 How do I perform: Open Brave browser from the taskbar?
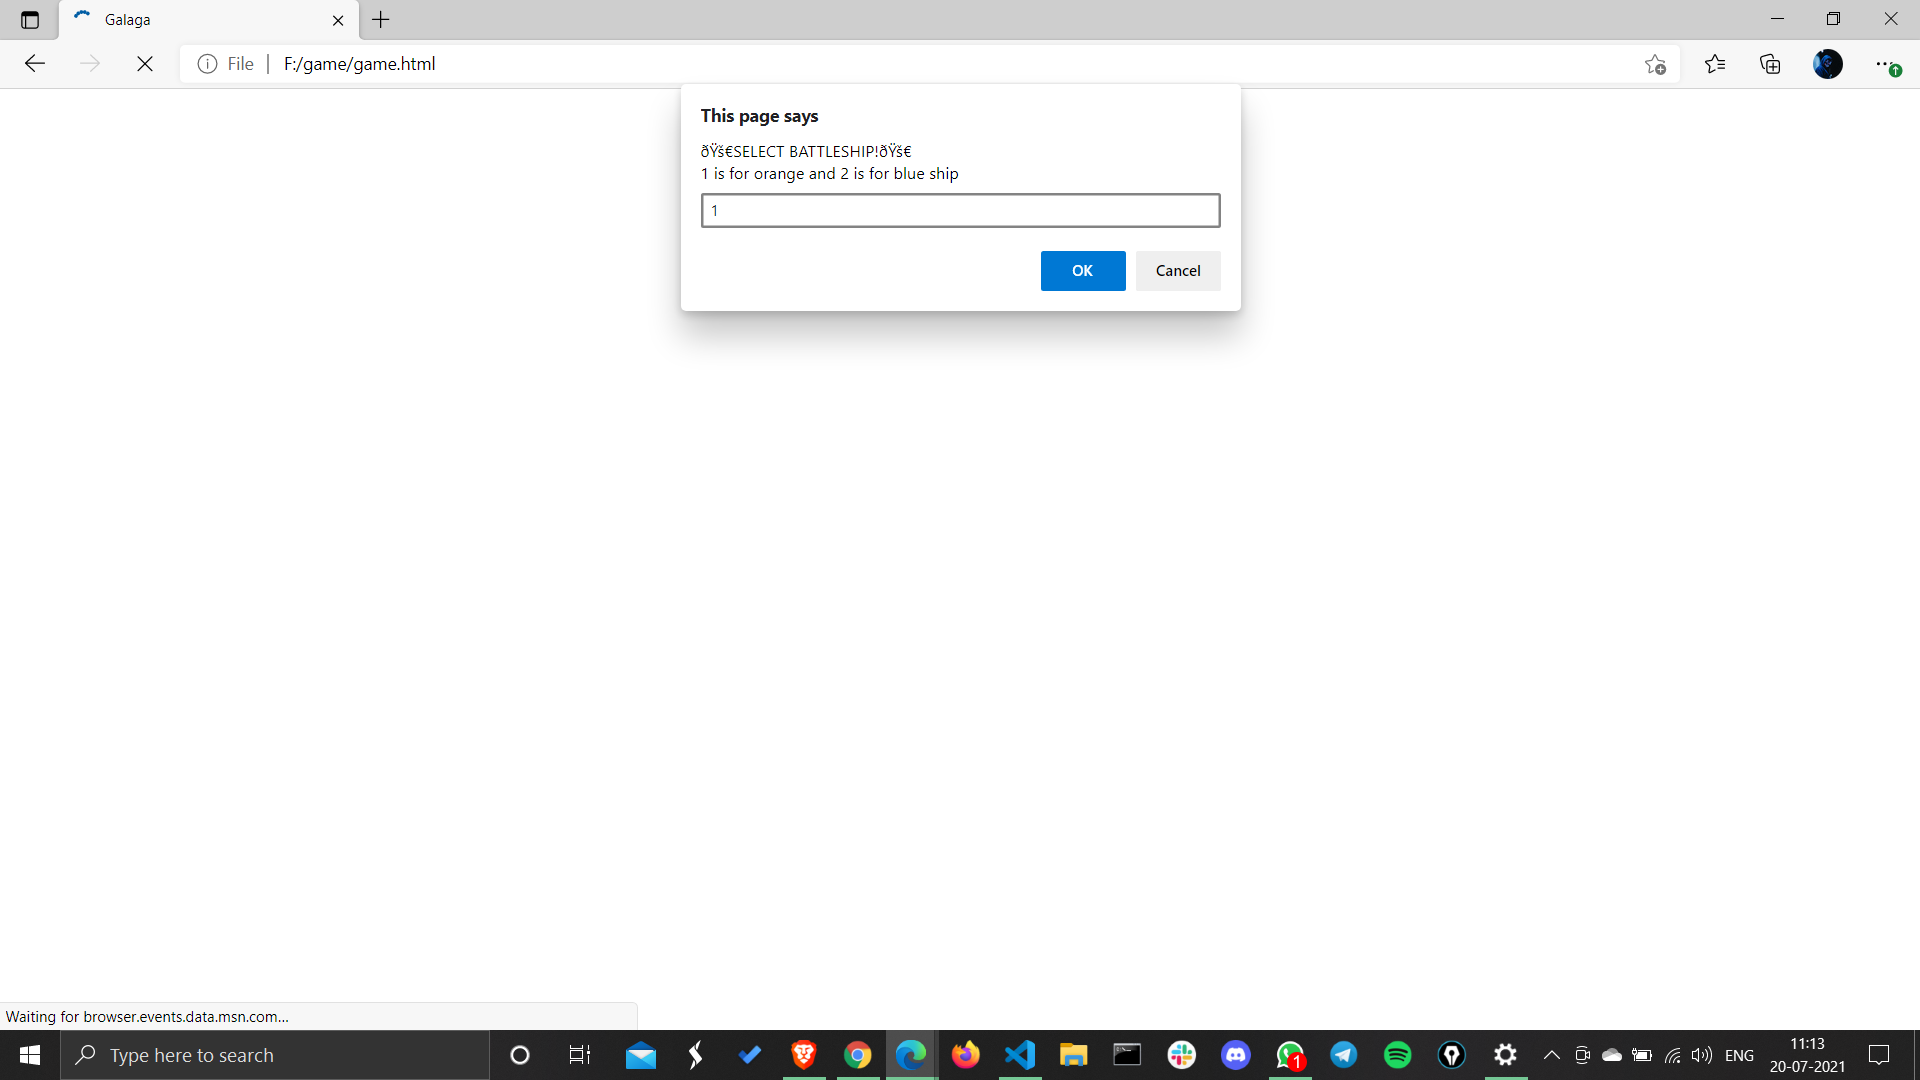point(804,1055)
